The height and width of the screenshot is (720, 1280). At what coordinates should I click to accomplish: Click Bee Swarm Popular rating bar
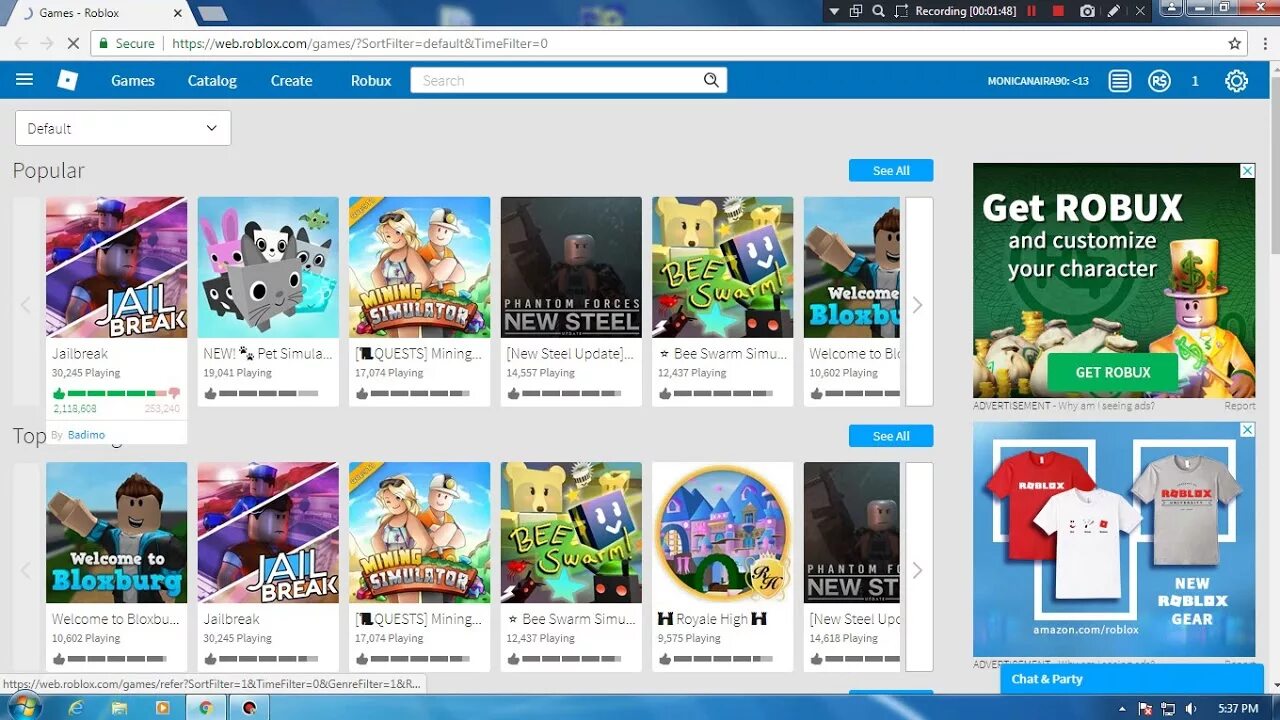[x=723, y=394]
